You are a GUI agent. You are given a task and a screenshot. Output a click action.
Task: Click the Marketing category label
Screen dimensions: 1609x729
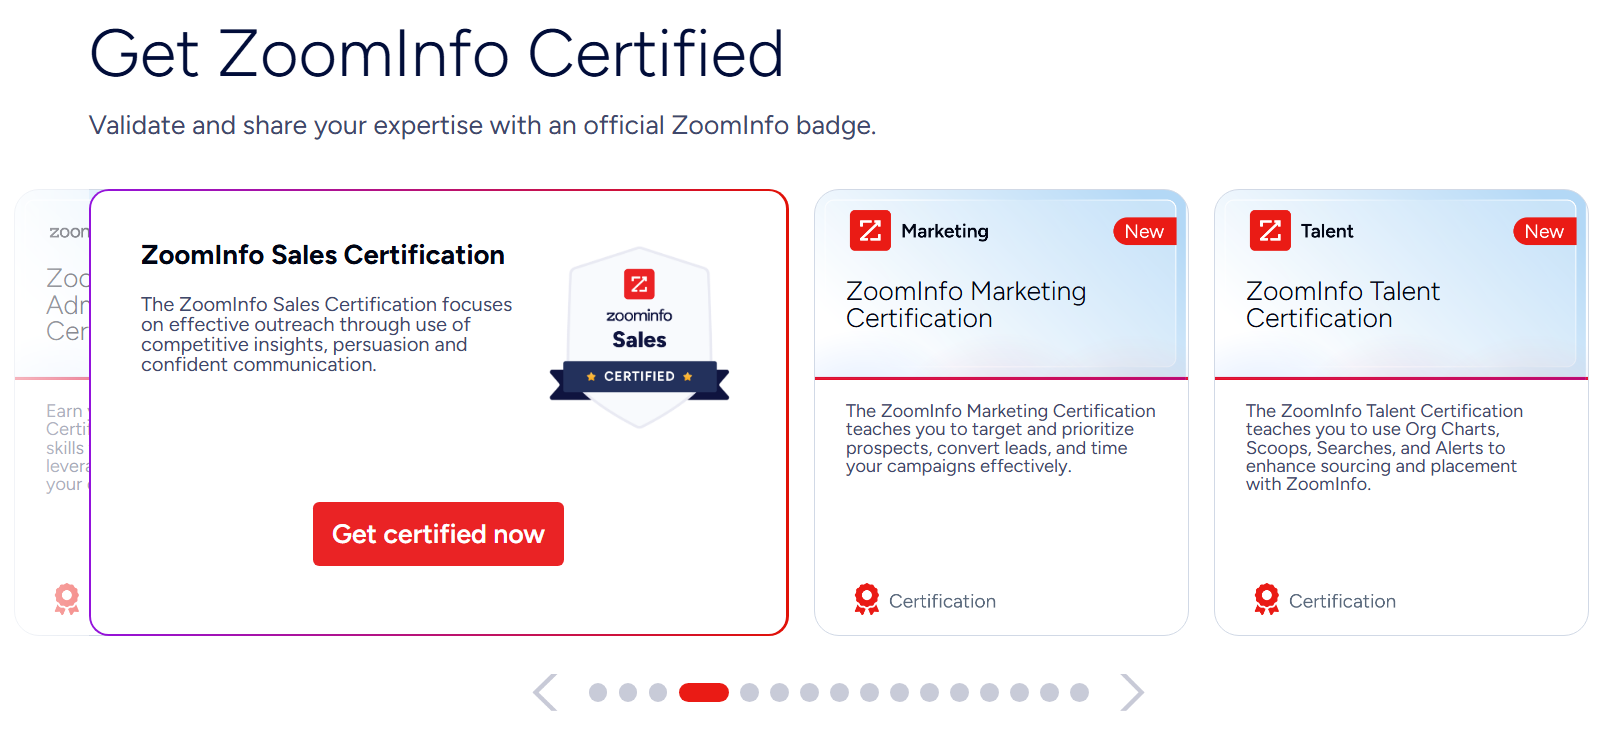coord(945,231)
